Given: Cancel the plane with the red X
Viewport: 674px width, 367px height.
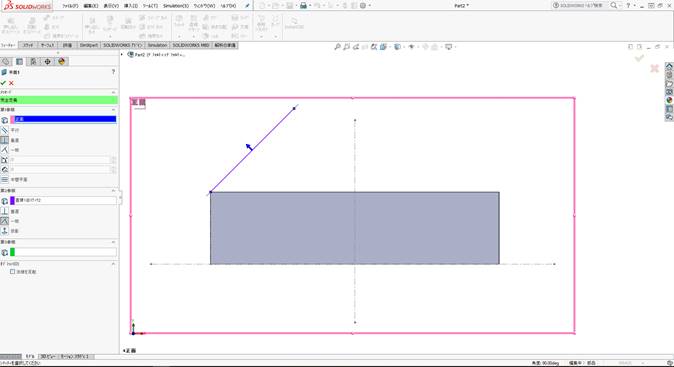Looking at the screenshot, I should tap(11, 83).
